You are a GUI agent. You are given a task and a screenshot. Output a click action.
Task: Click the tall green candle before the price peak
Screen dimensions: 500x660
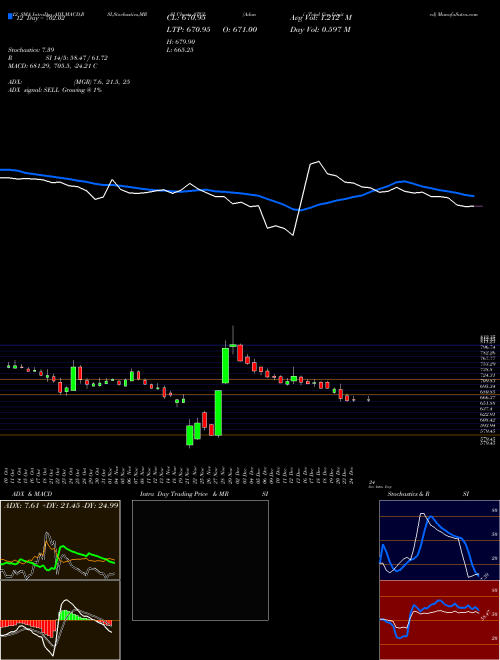(226, 365)
